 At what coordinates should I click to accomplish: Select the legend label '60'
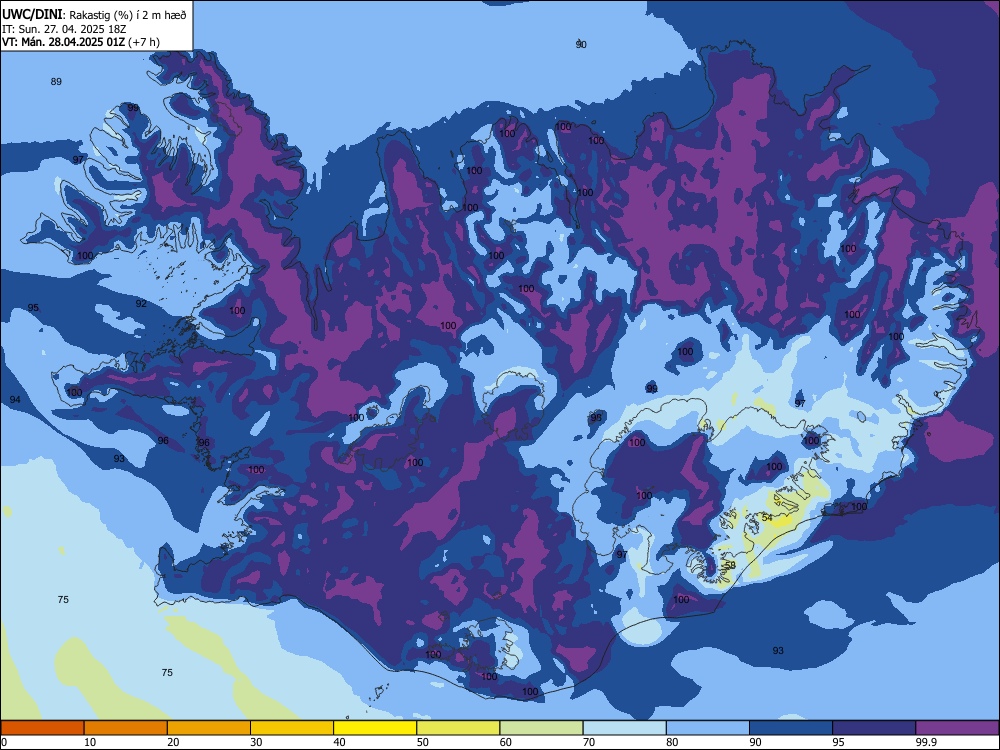pos(506,742)
